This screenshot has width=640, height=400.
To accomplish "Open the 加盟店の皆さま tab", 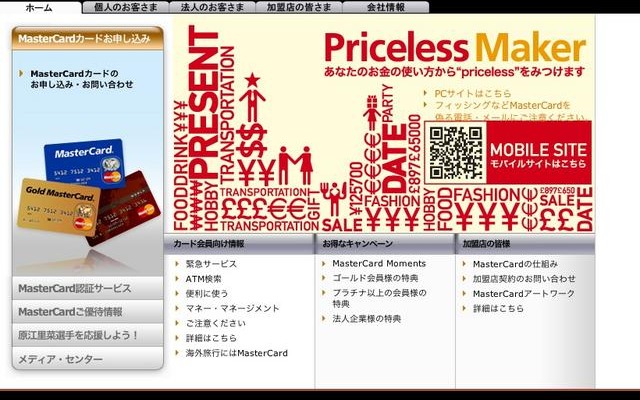I will (x=299, y=7).
